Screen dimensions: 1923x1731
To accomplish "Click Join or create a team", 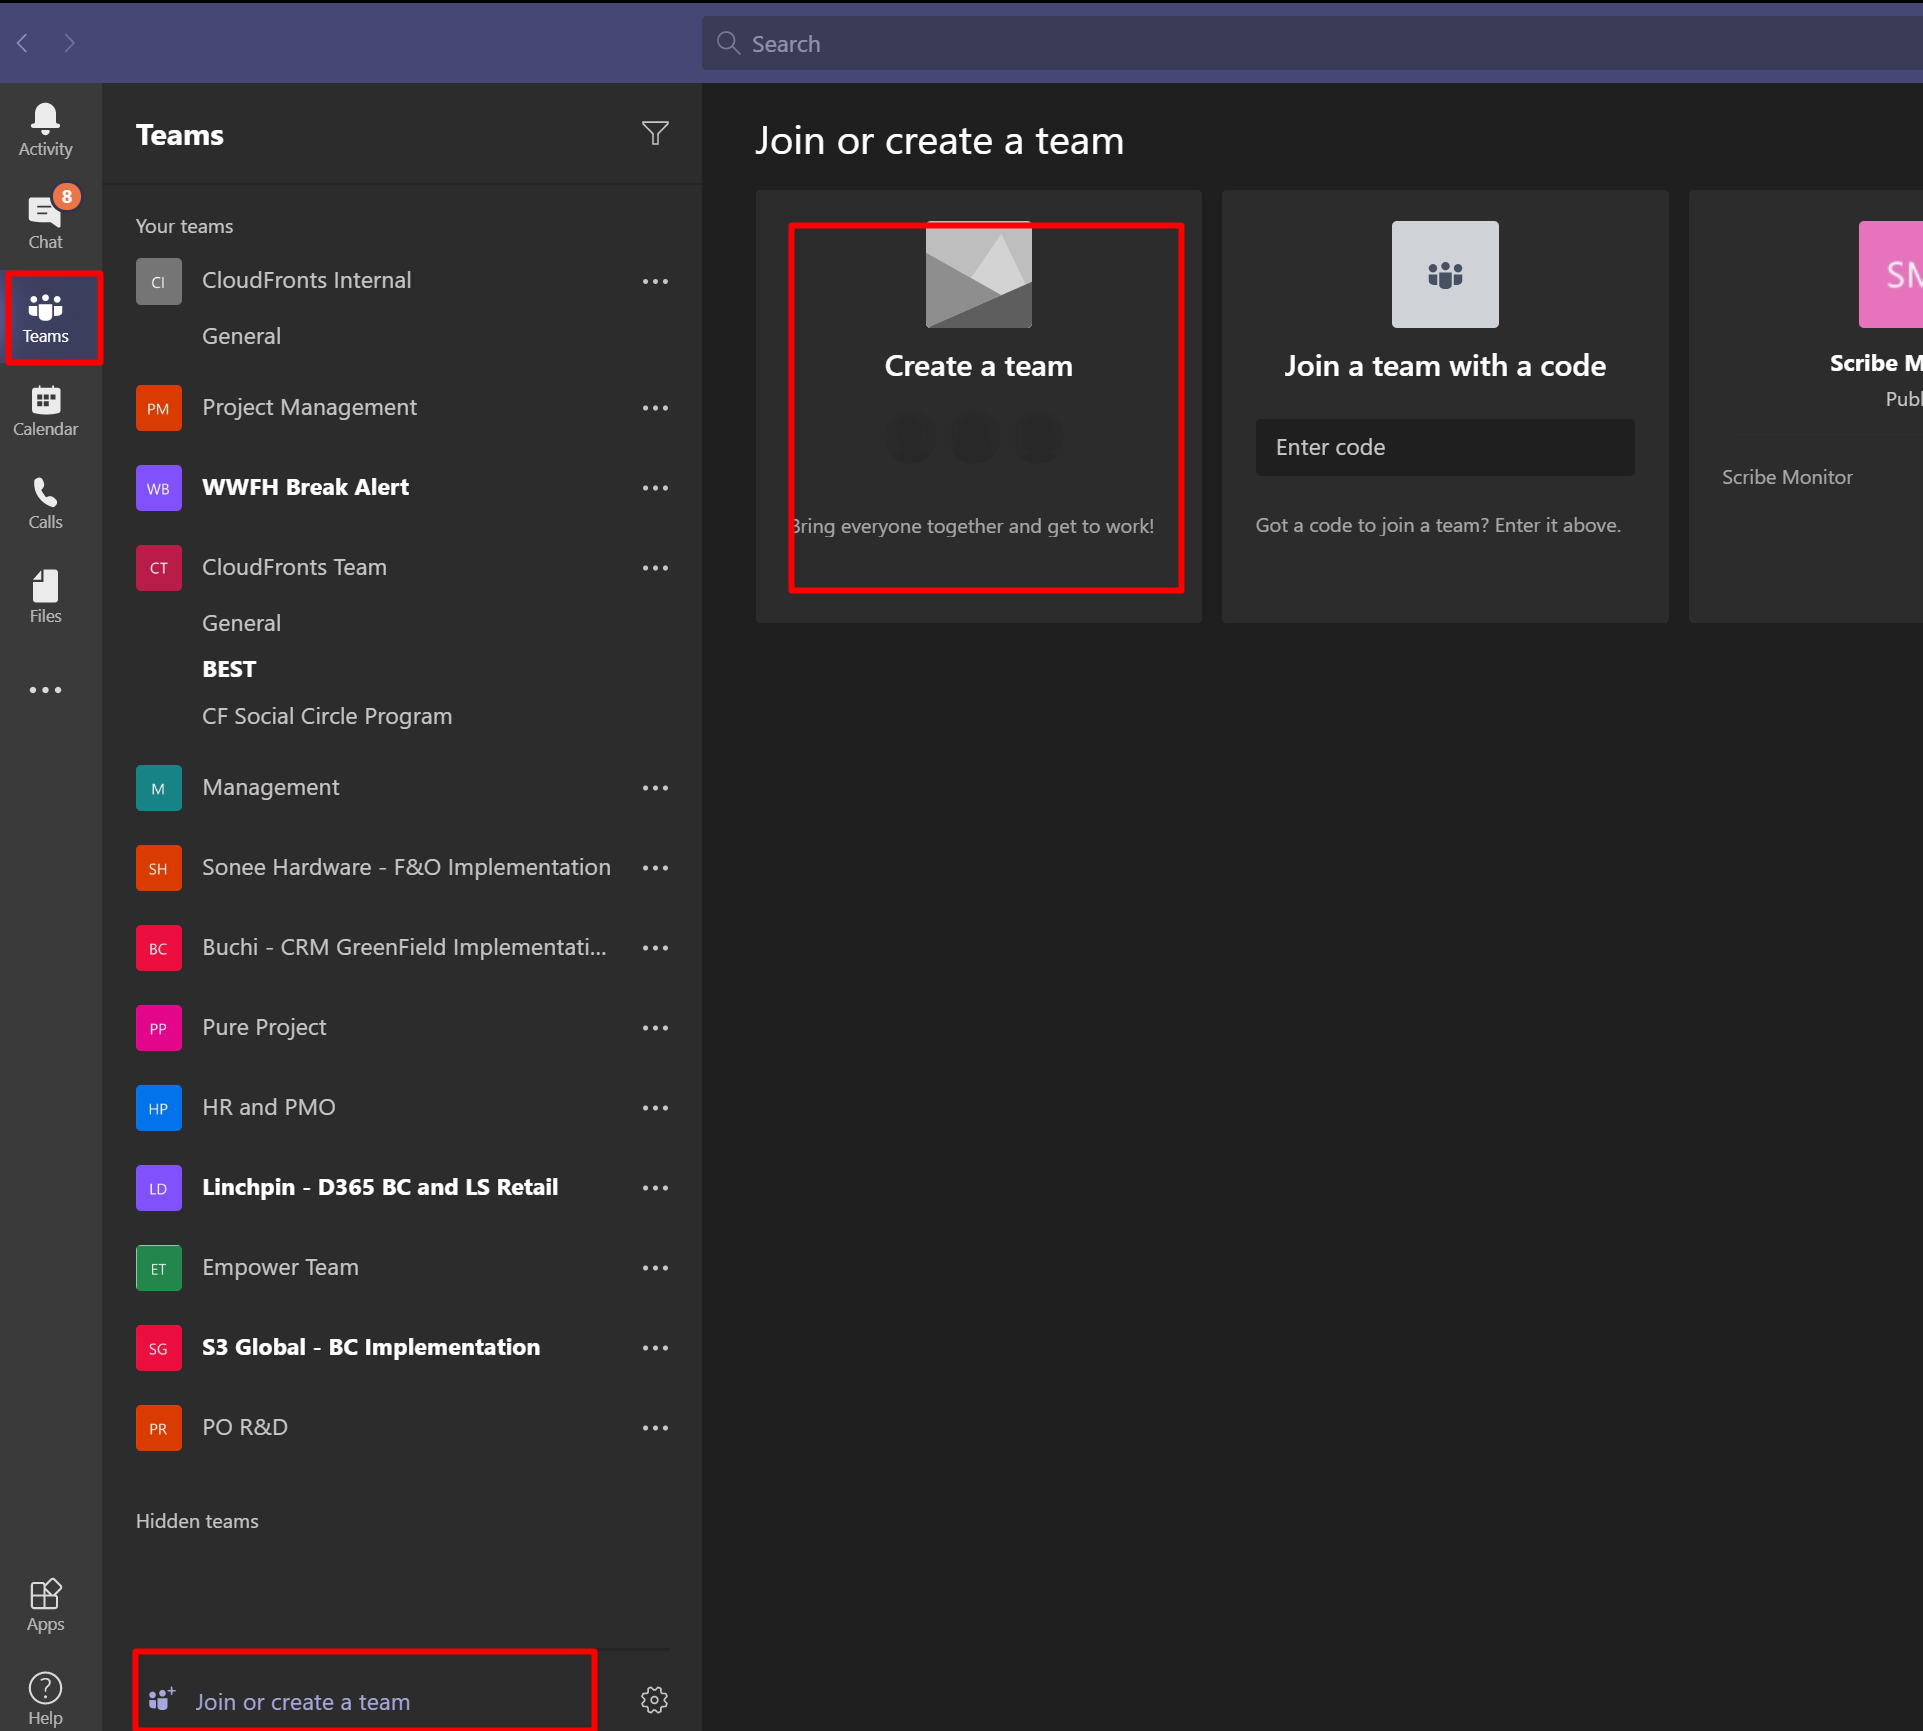I will point(303,1700).
